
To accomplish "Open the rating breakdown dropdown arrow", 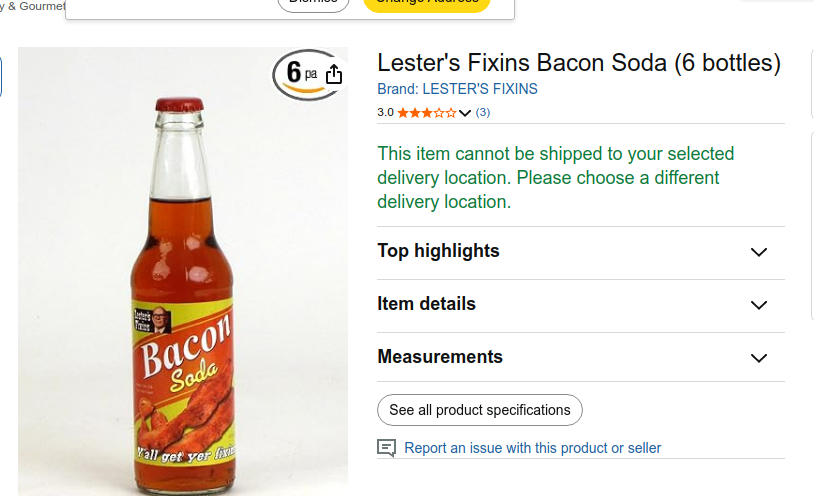I will [465, 113].
